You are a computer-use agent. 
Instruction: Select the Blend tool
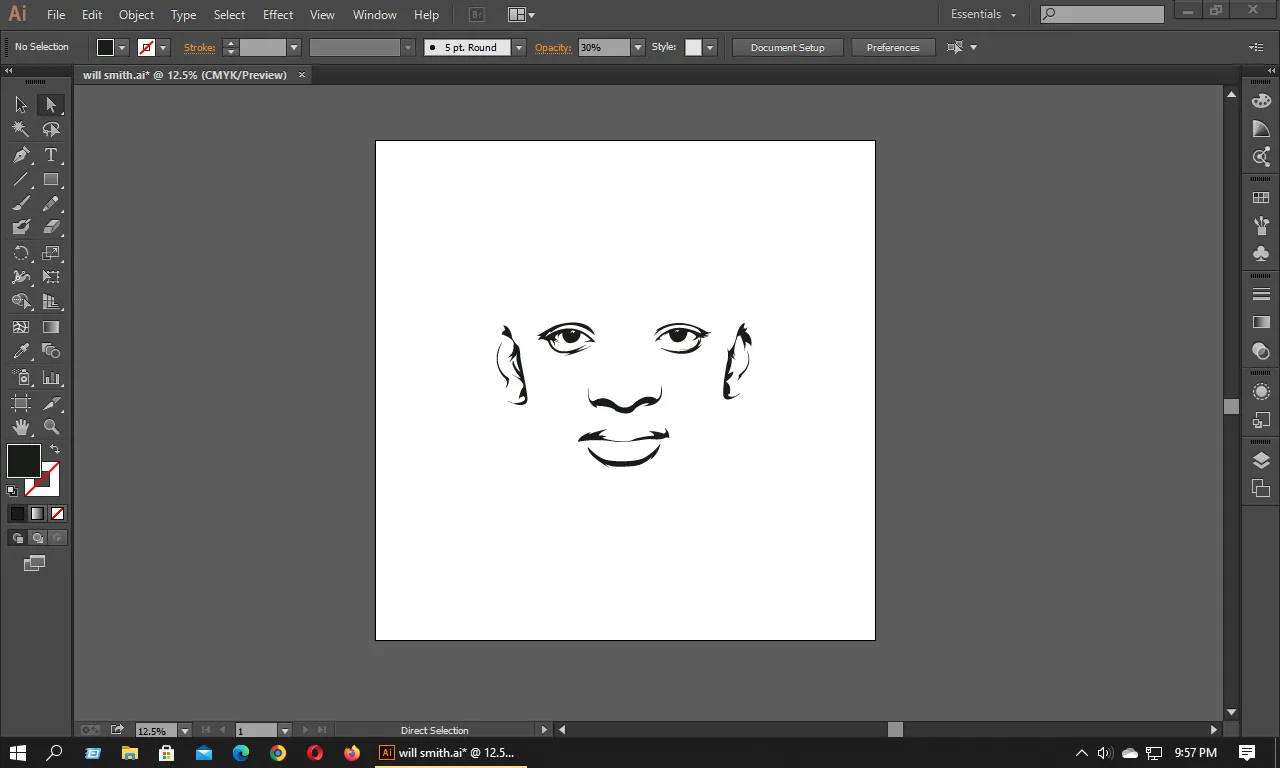pos(51,351)
